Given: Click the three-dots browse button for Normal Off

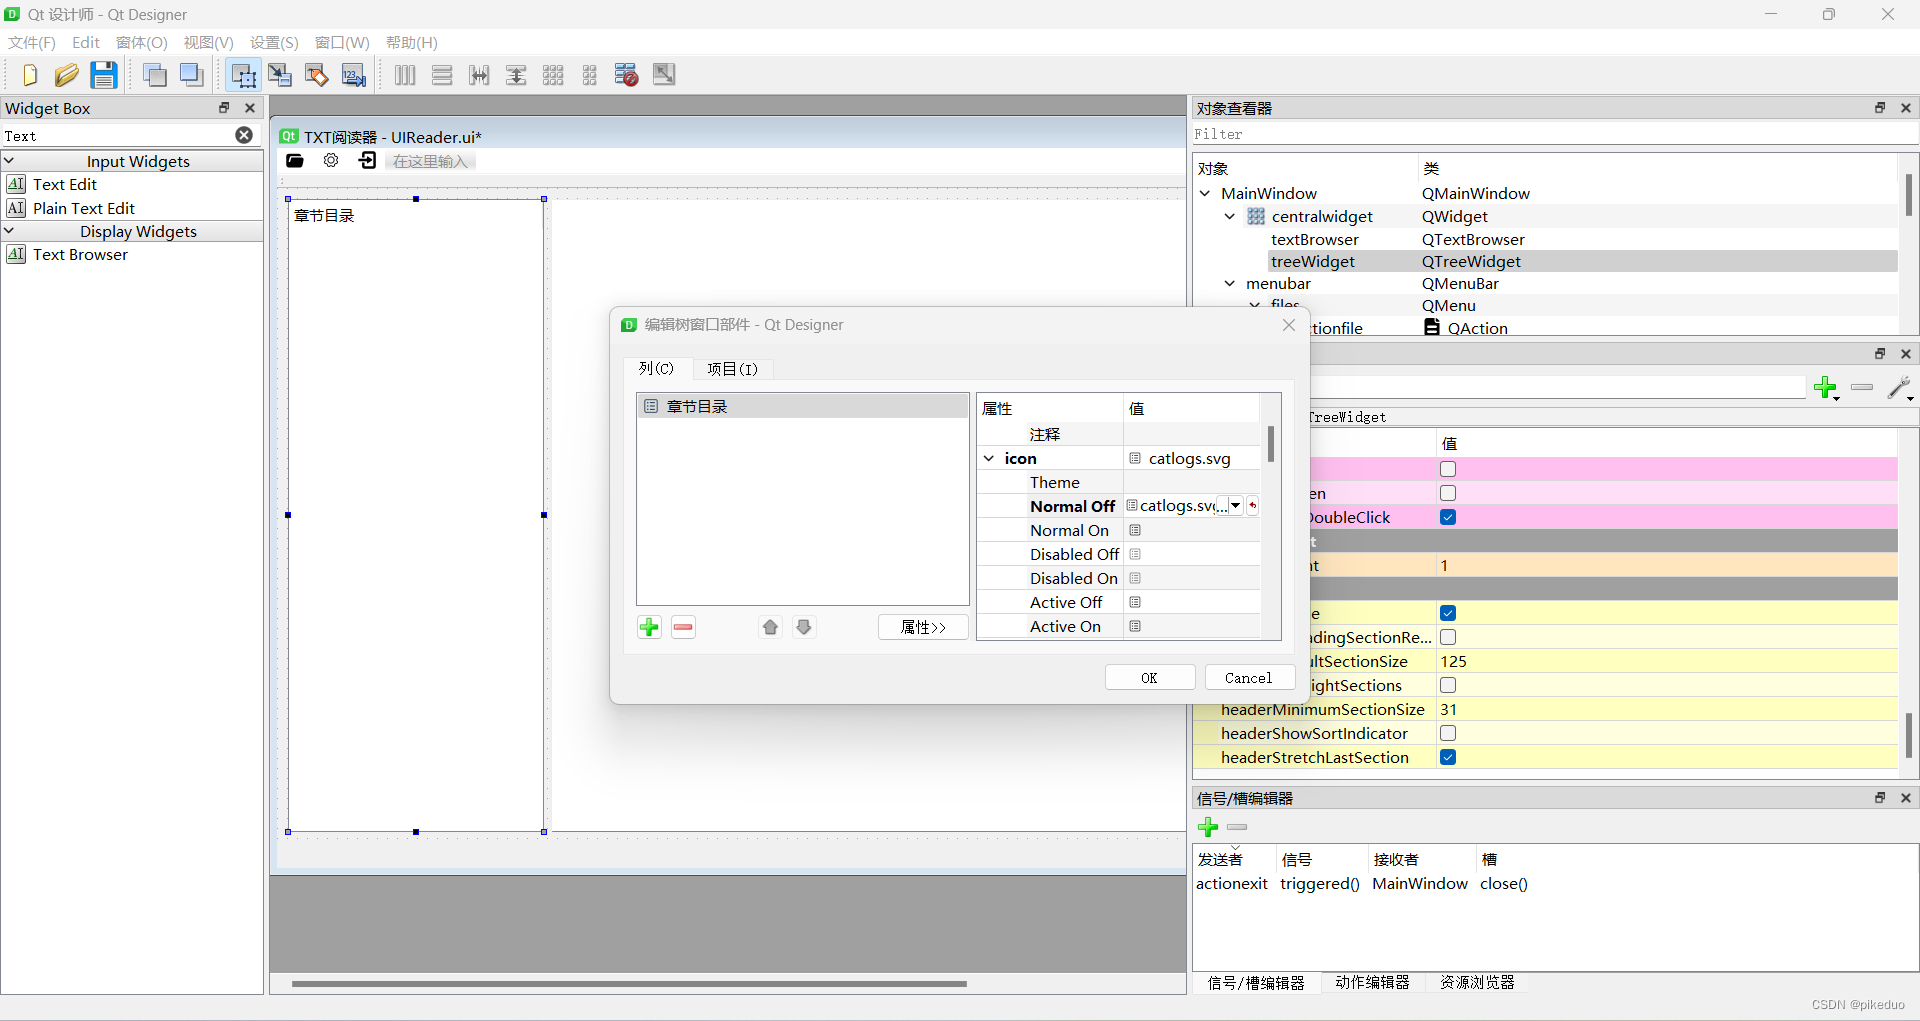Looking at the screenshot, I should [1222, 506].
